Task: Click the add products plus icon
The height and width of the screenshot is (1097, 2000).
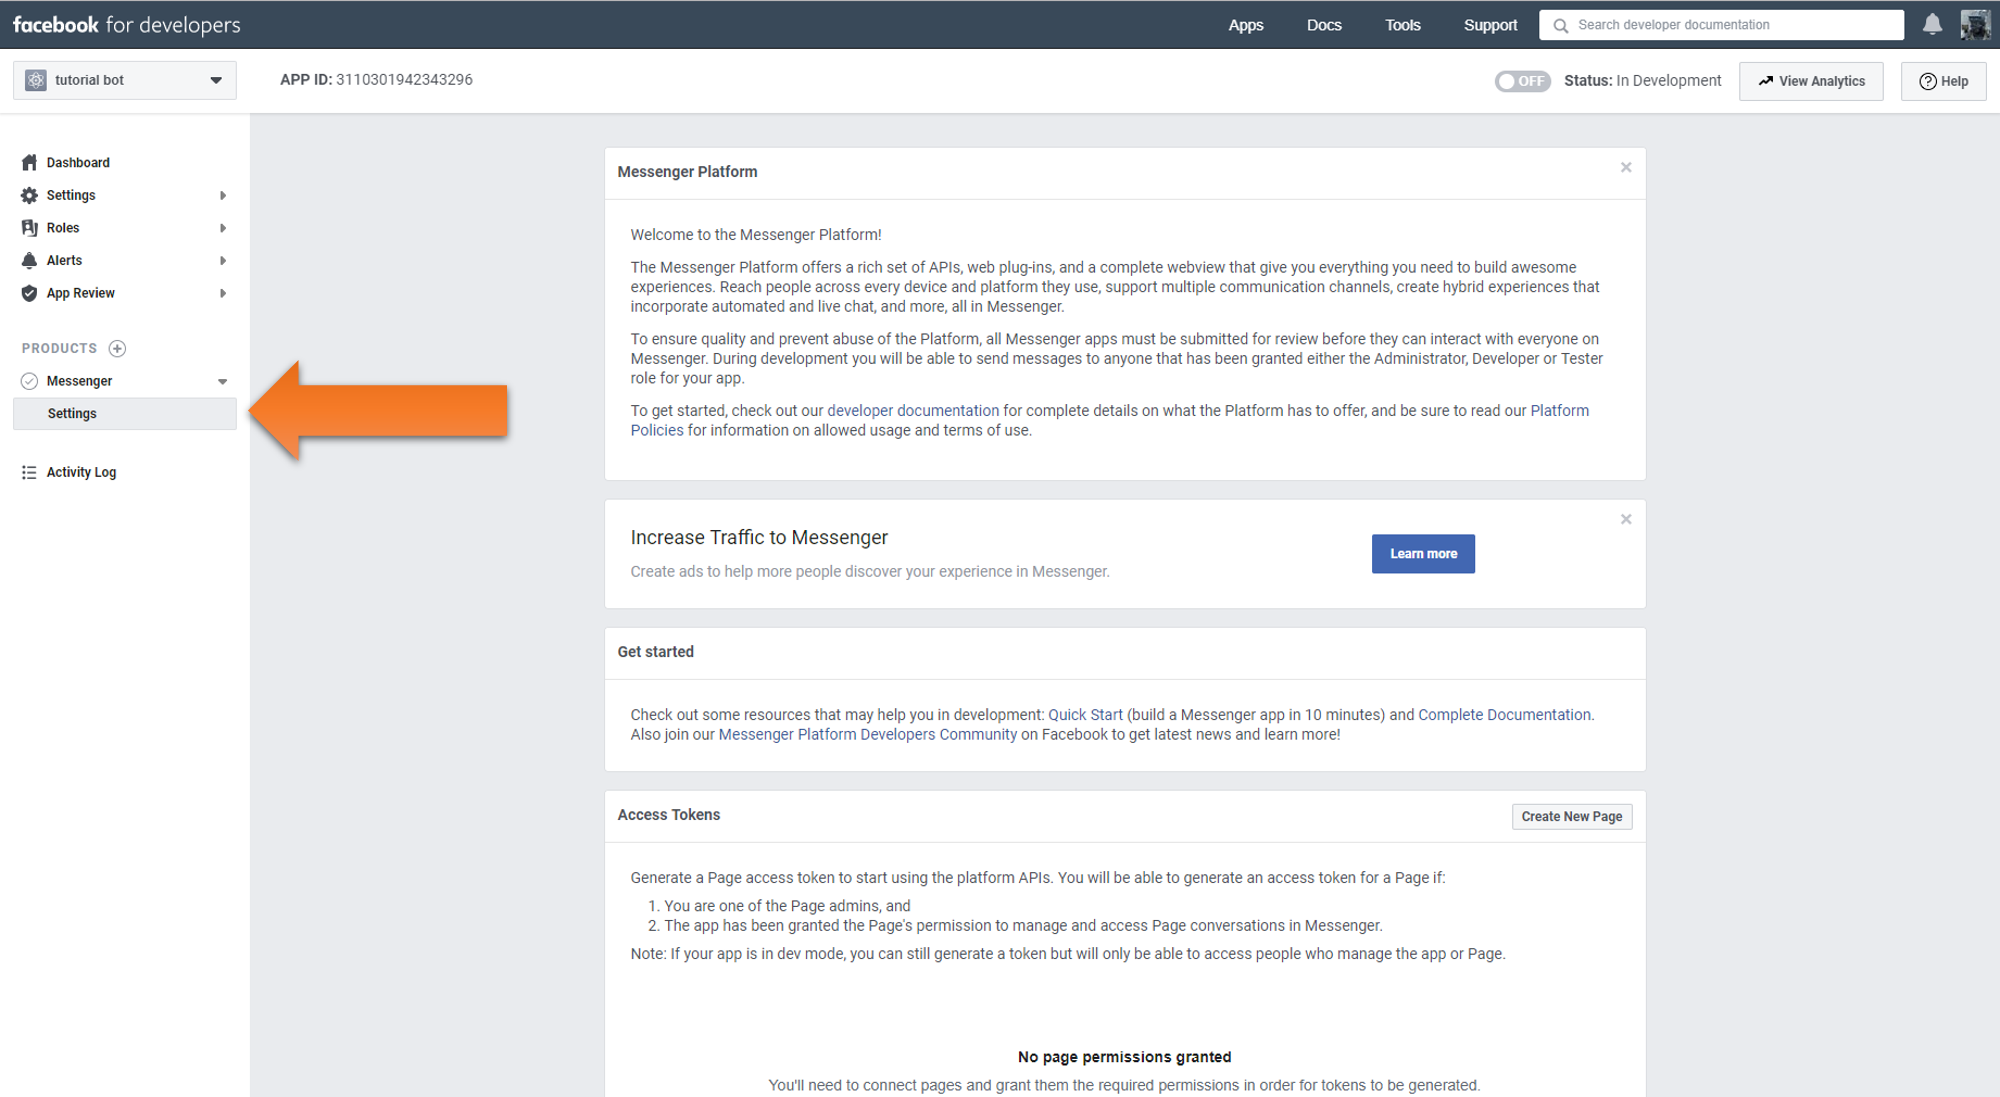Action: click(x=117, y=348)
